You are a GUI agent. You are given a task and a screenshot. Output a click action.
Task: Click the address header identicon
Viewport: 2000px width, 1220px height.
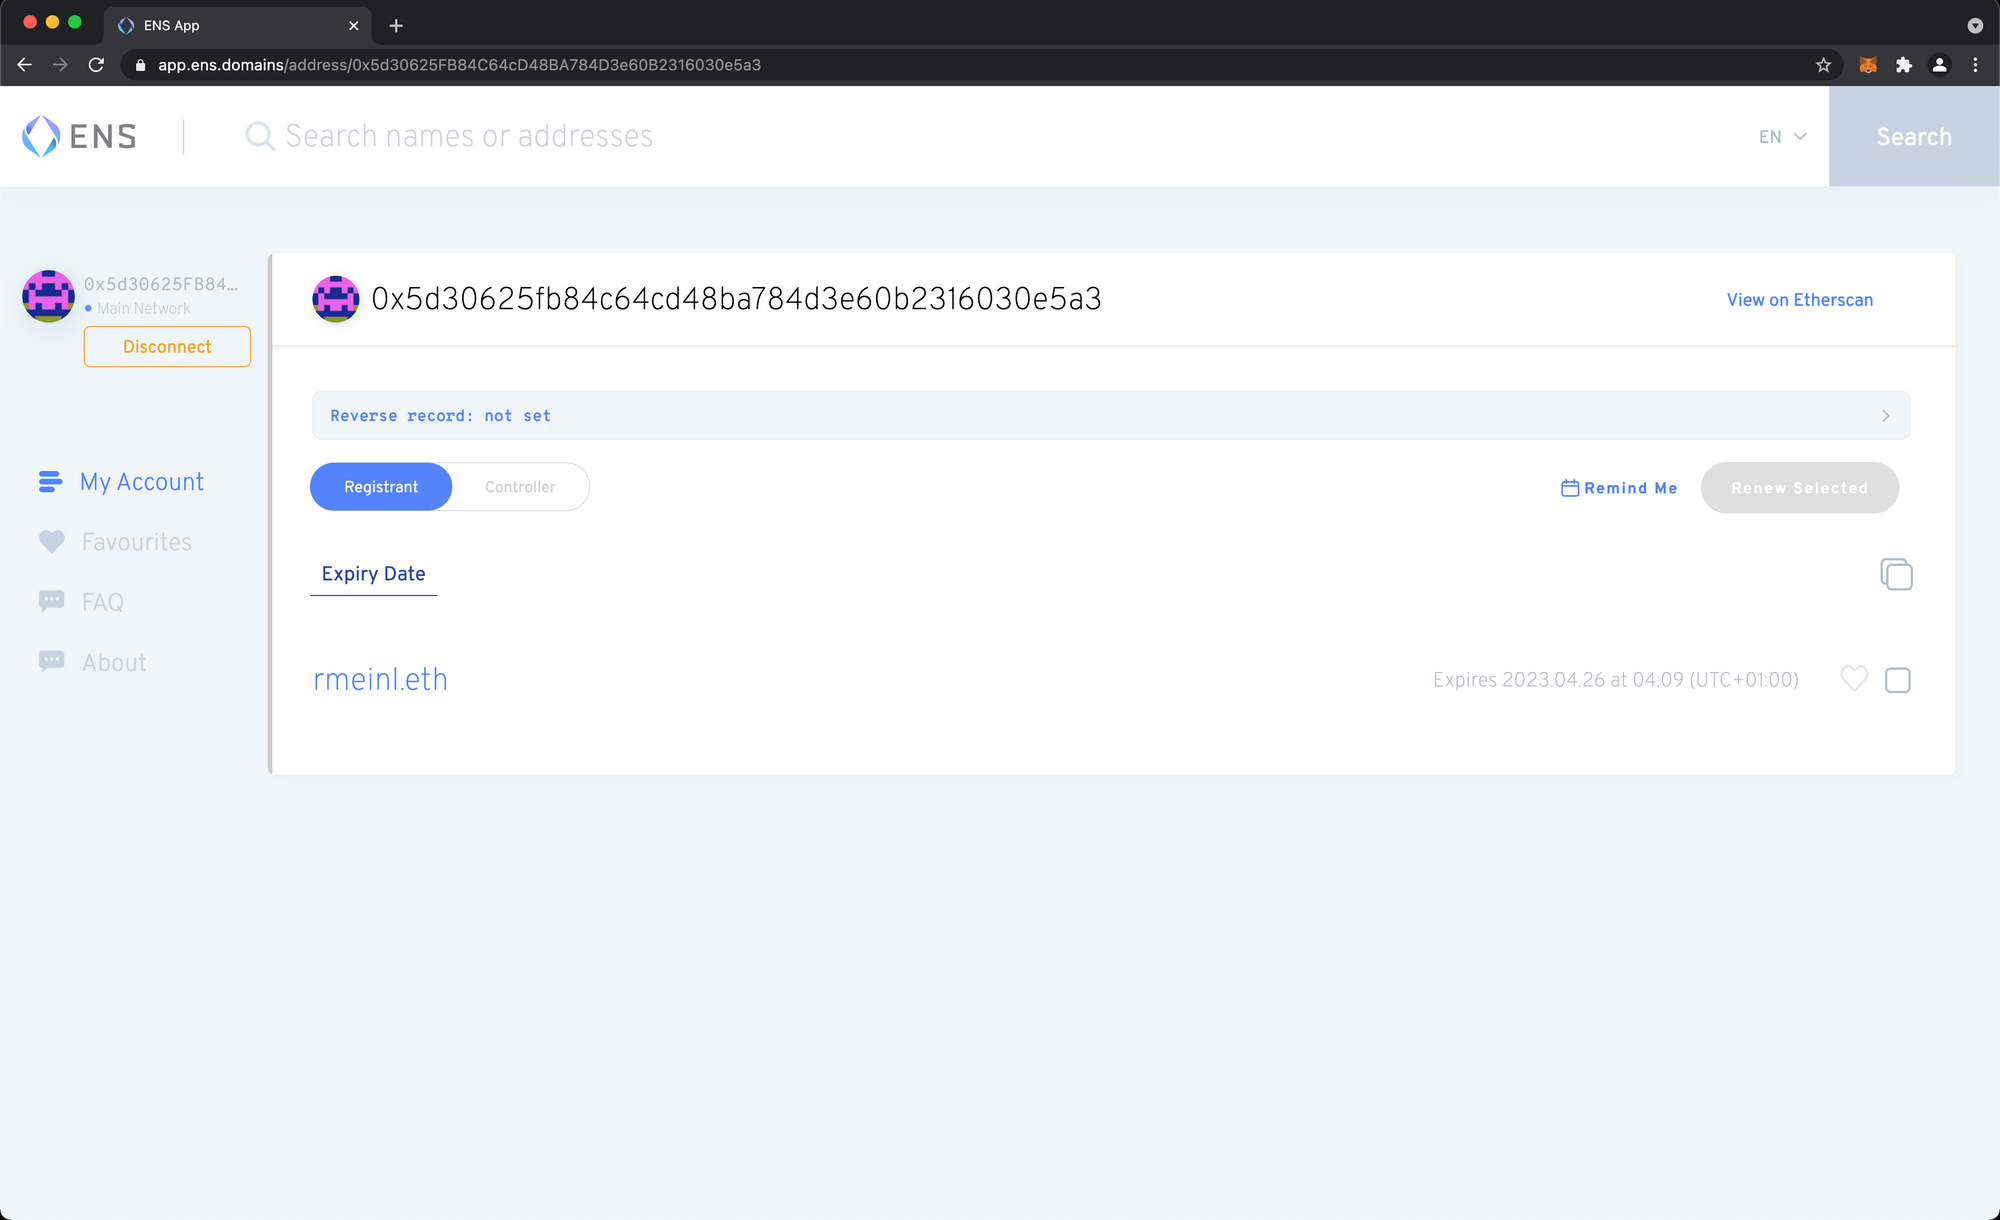[x=336, y=299]
